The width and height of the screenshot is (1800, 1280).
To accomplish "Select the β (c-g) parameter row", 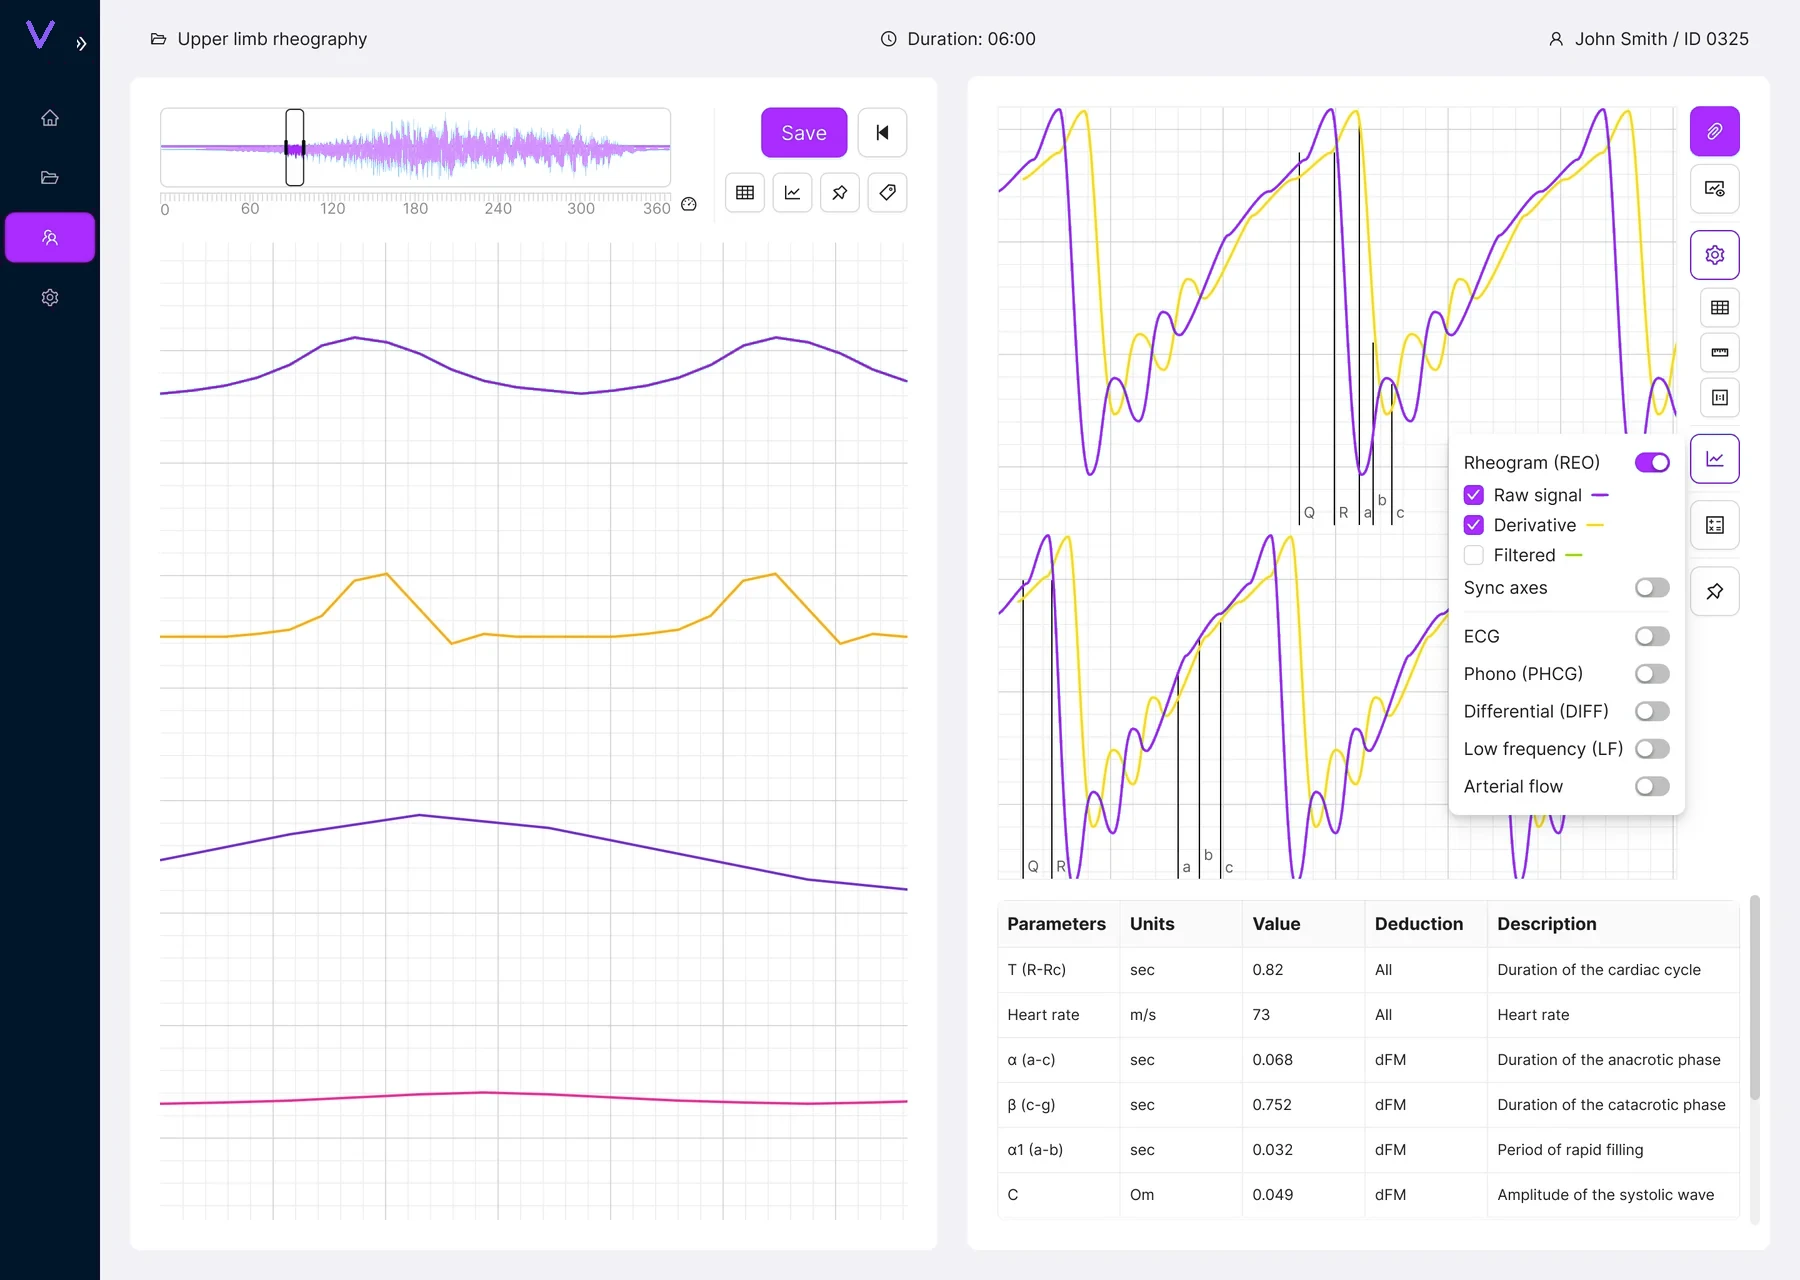I will [x=1368, y=1105].
